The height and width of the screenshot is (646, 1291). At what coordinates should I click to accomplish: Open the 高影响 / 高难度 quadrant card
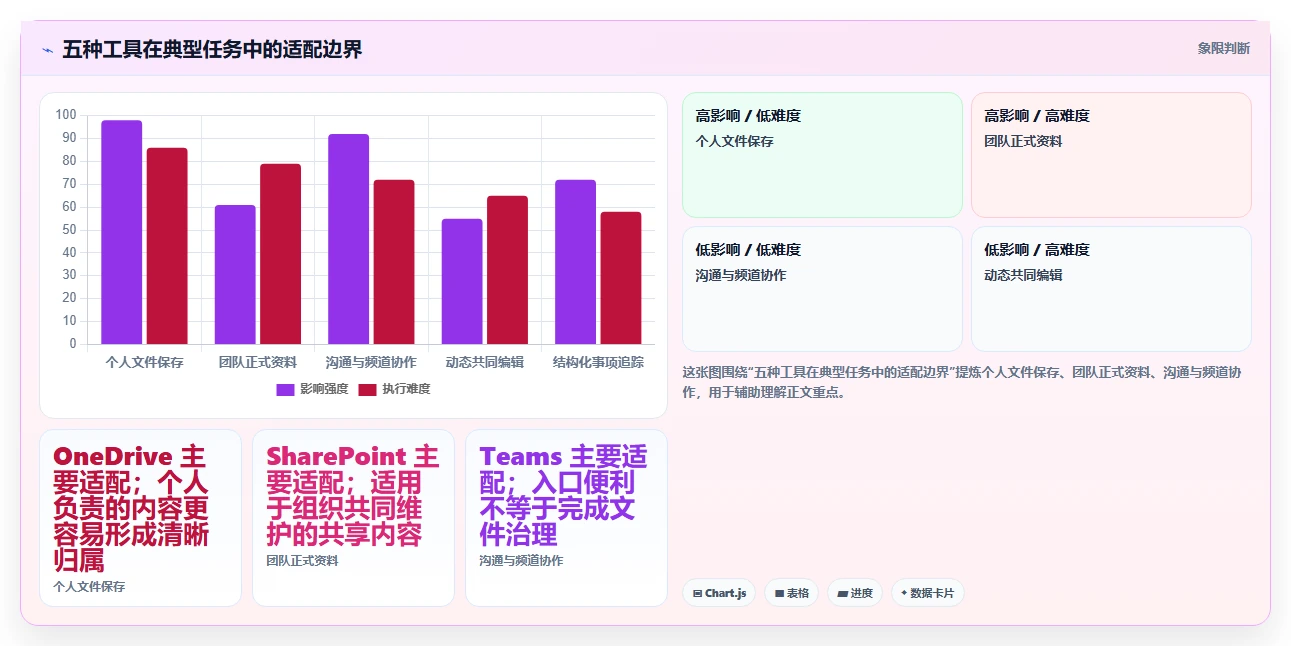click(1111, 155)
